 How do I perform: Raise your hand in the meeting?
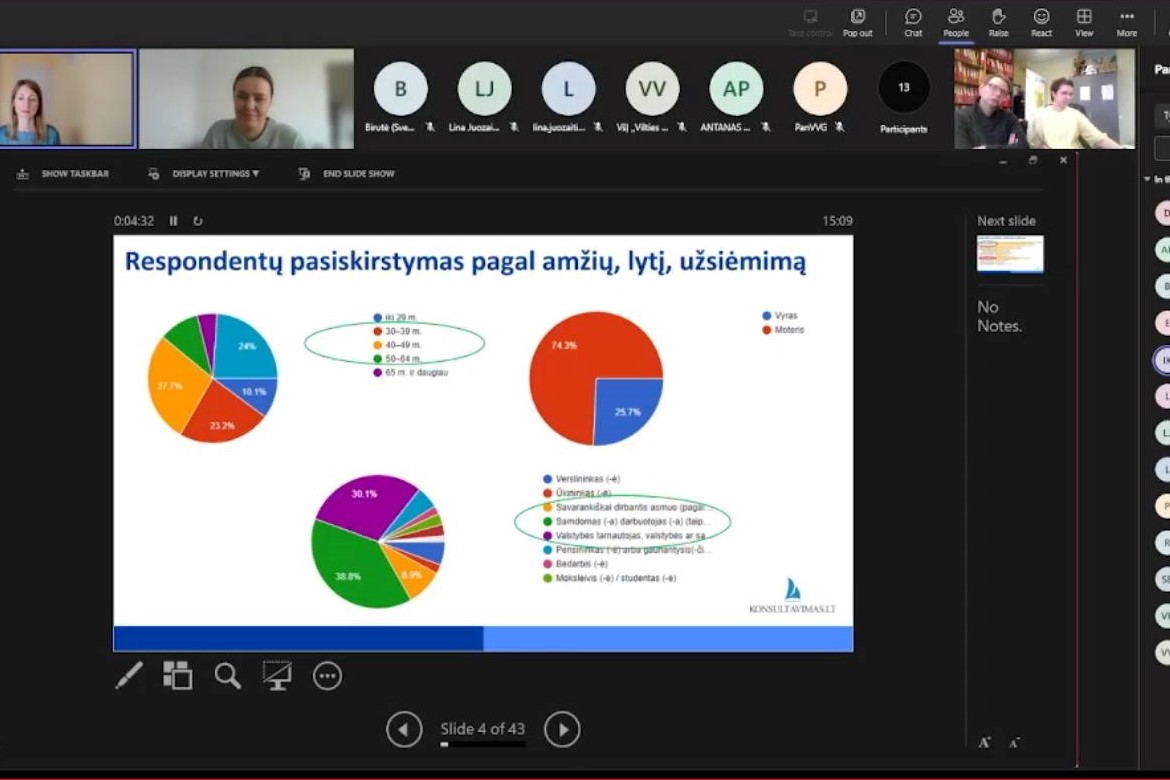click(x=998, y=22)
